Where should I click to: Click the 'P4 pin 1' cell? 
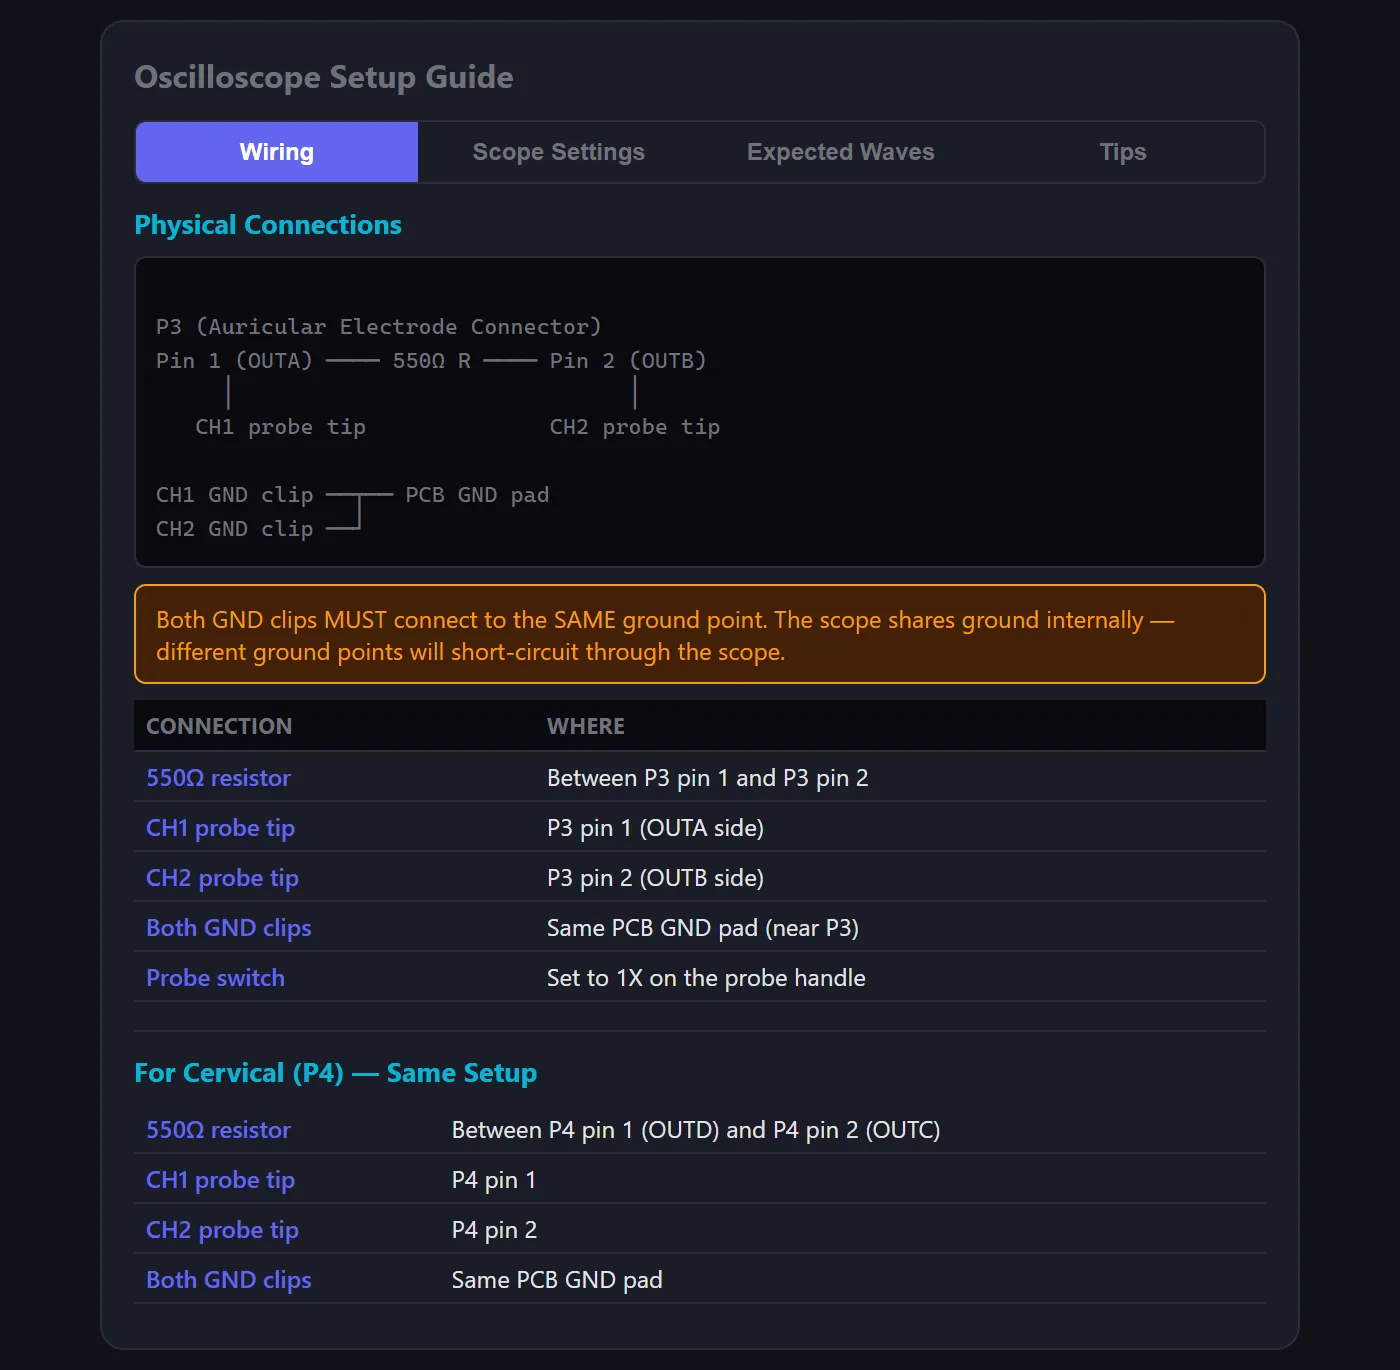tap(493, 1180)
